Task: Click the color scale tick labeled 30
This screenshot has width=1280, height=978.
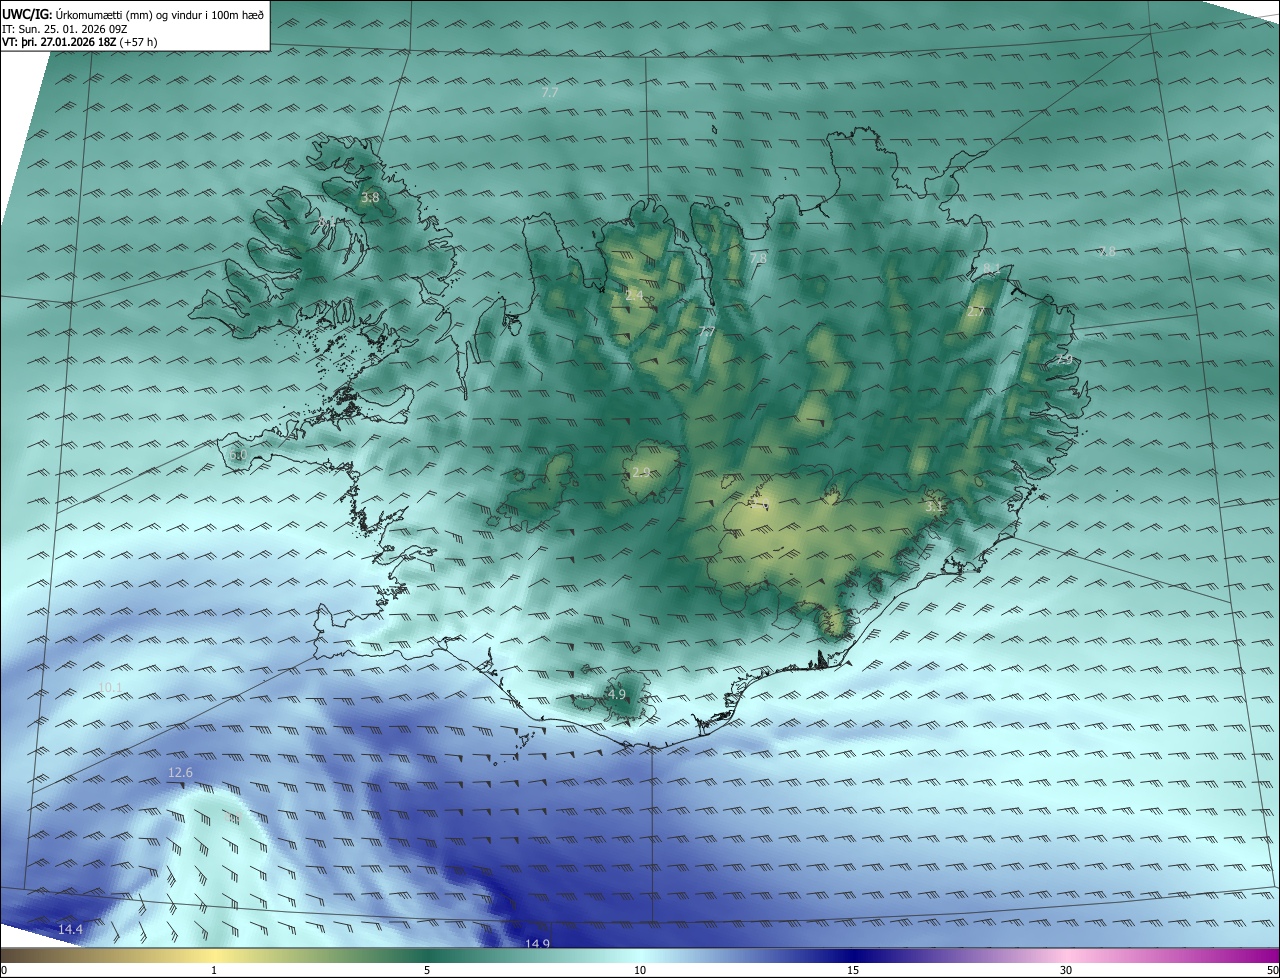Action: (1066, 970)
